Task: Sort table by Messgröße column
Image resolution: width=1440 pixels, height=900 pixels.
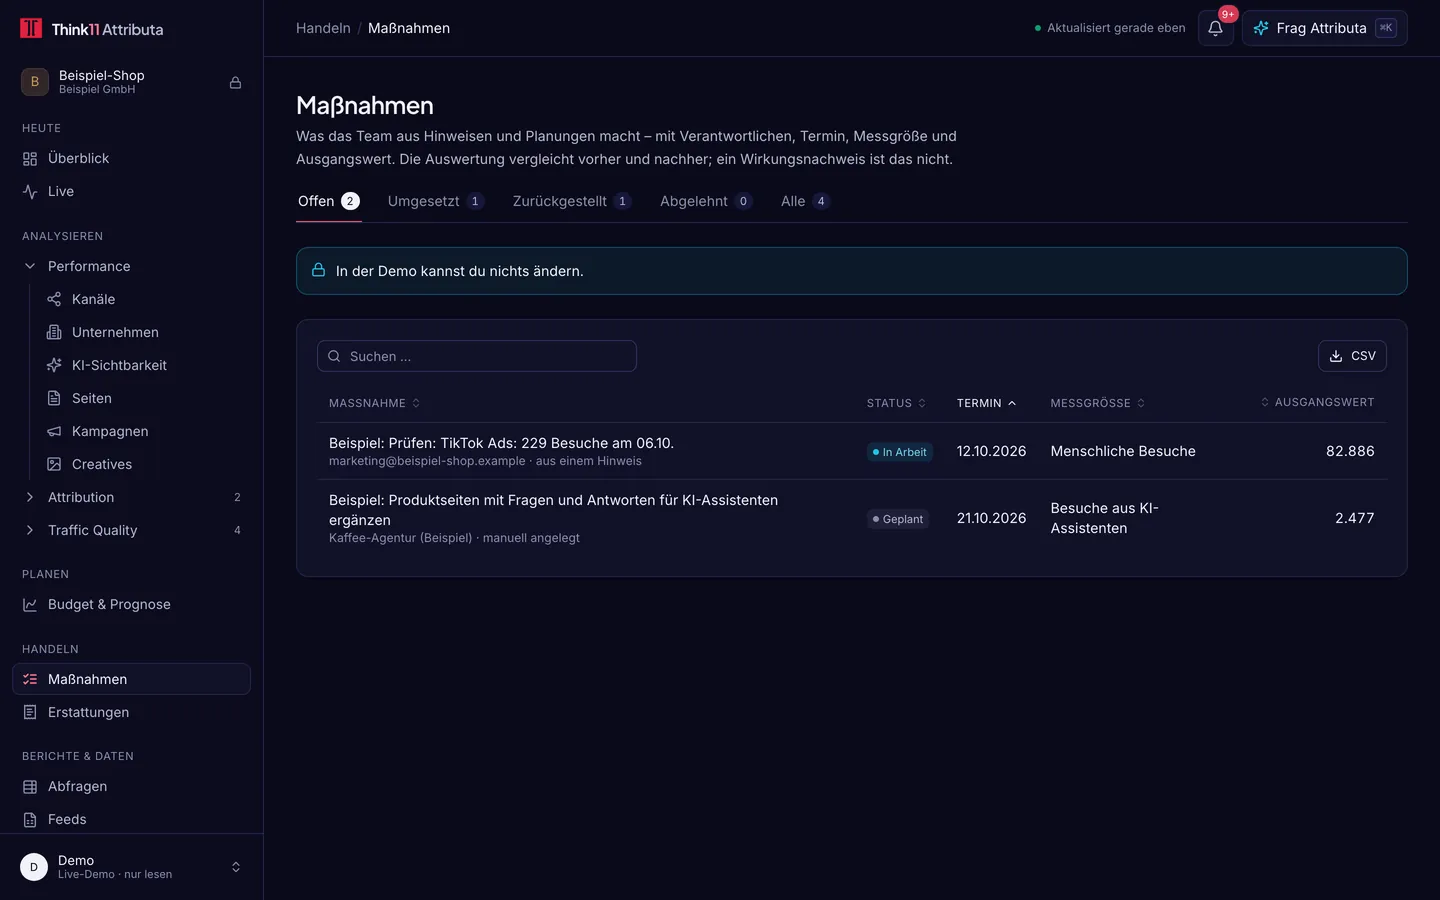Action: coord(1098,403)
